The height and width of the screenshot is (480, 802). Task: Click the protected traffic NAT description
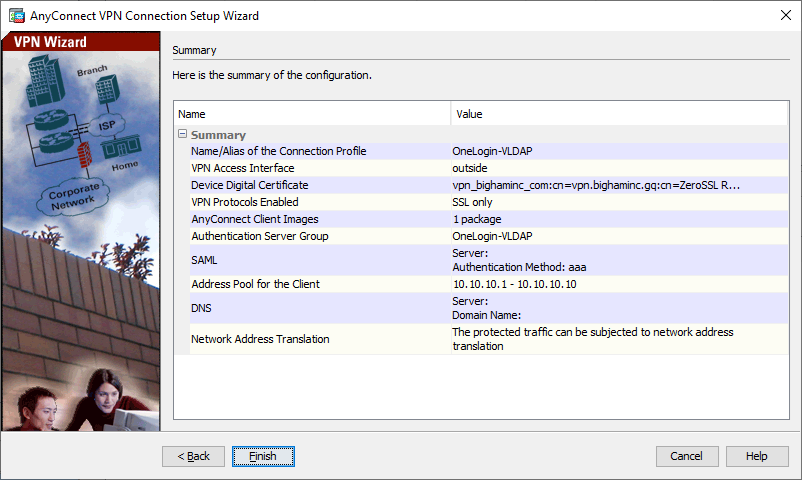point(593,339)
